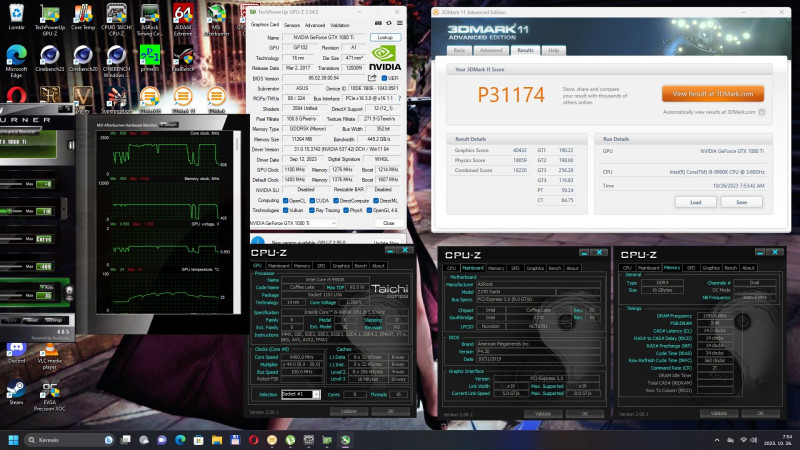The width and height of the screenshot is (800, 450).
Task: Click the Detach button on Afterburner Hardware Monitor
Action: pyautogui.click(x=169, y=125)
